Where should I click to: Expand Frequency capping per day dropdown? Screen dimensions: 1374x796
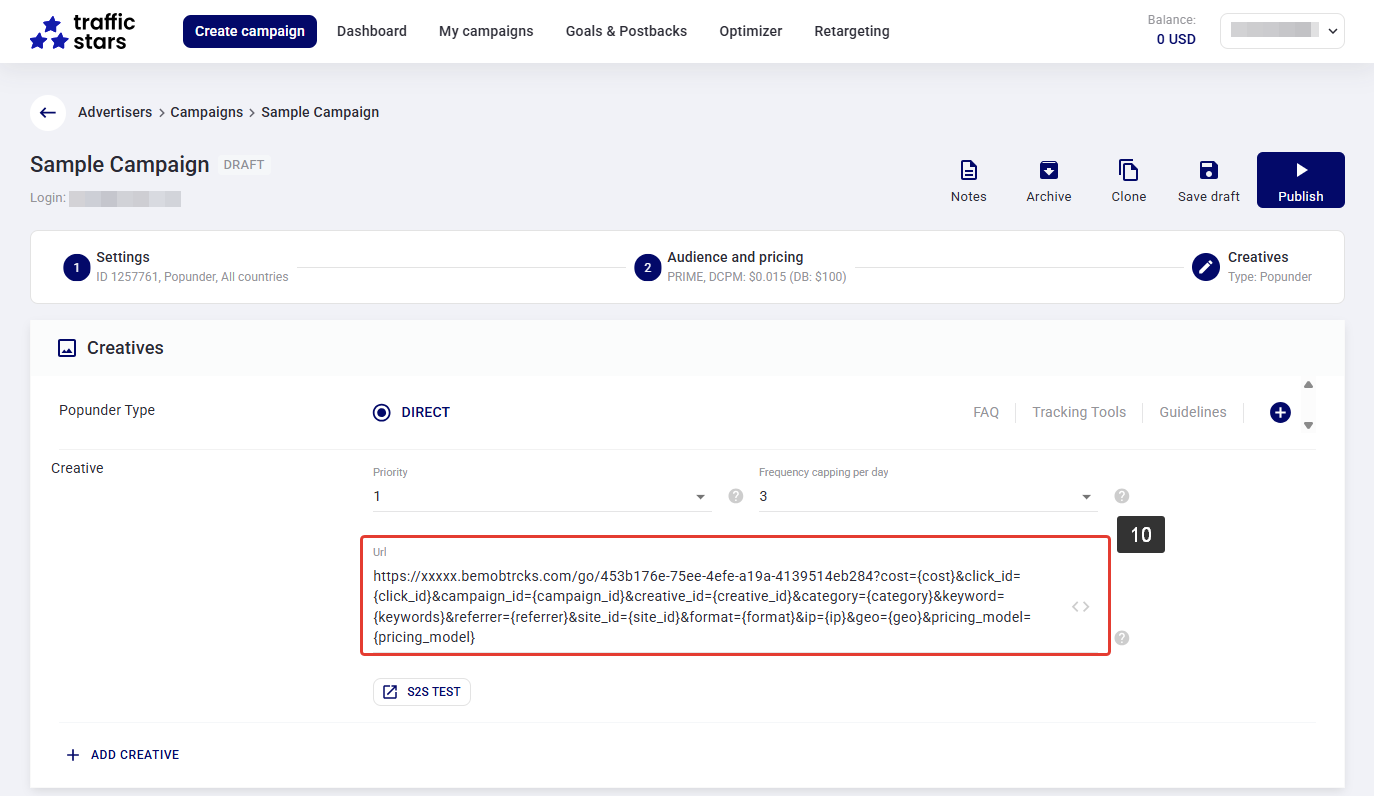click(926, 497)
